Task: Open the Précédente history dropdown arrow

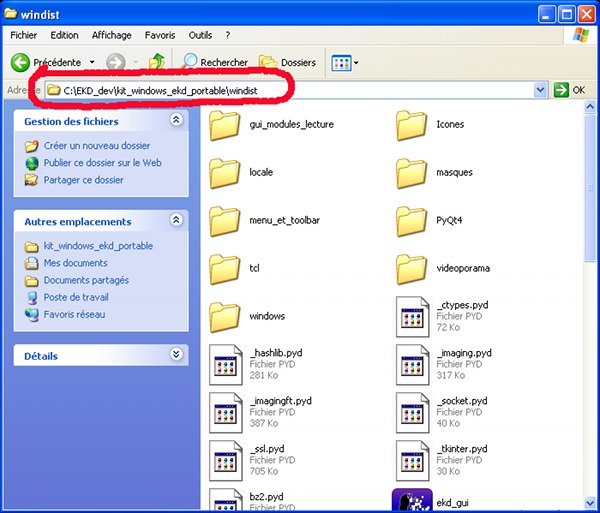Action: click(92, 62)
